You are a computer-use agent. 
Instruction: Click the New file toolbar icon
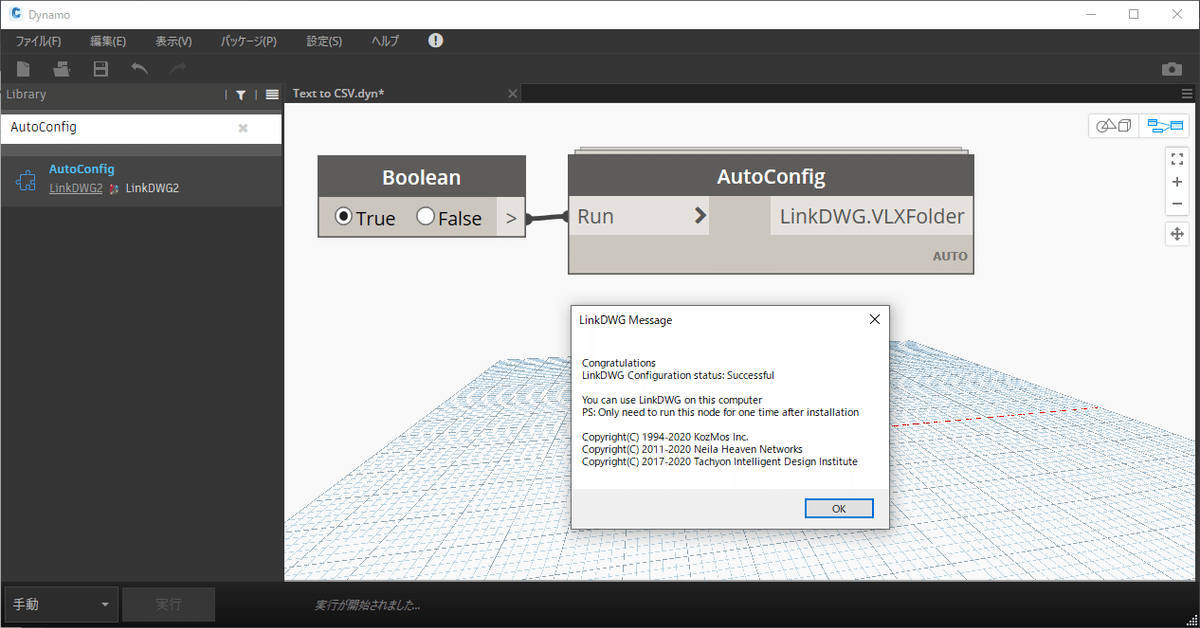coord(23,69)
